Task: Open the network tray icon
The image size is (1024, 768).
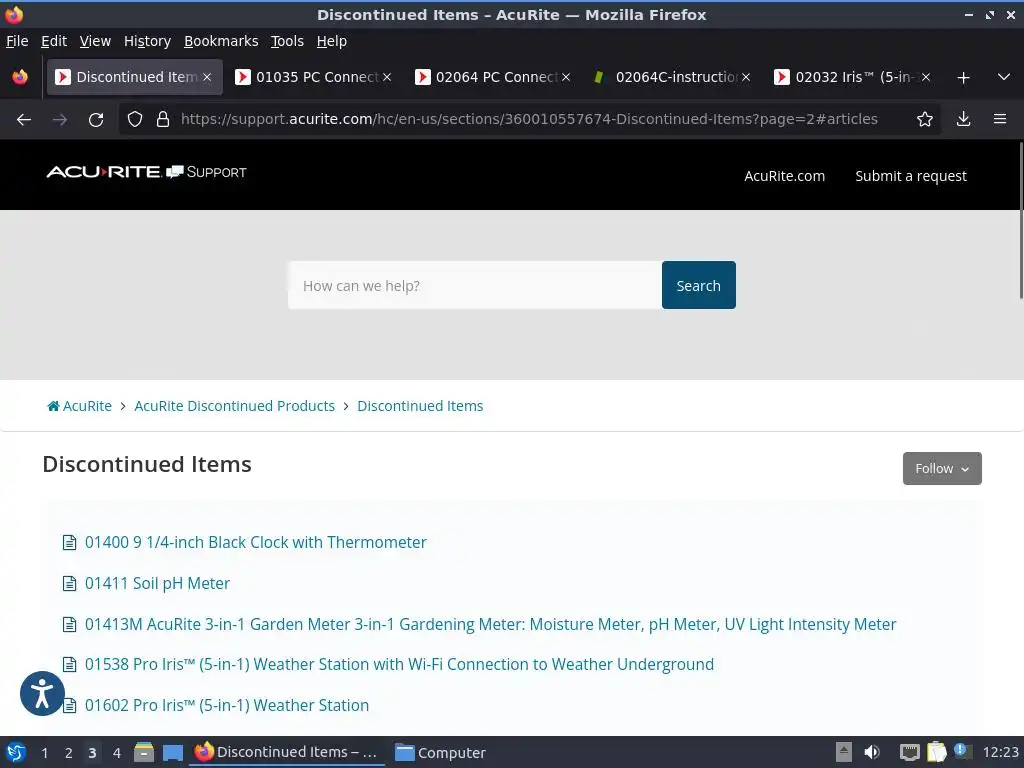Action: (x=909, y=752)
